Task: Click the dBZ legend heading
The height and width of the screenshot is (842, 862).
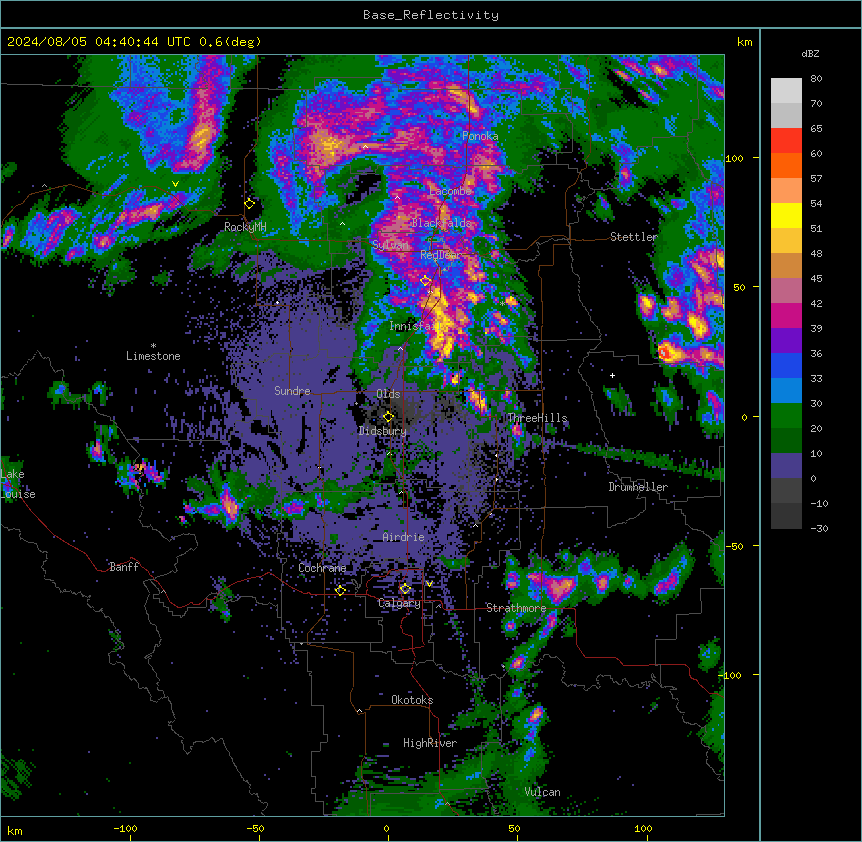Action: pyautogui.click(x=810, y=54)
